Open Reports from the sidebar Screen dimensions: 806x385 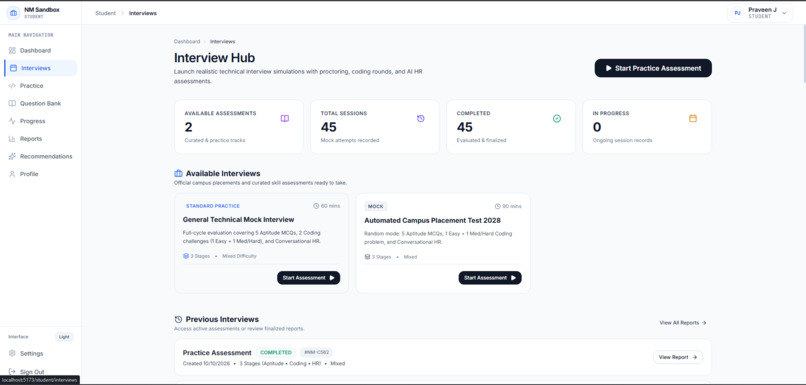tap(41, 139)
